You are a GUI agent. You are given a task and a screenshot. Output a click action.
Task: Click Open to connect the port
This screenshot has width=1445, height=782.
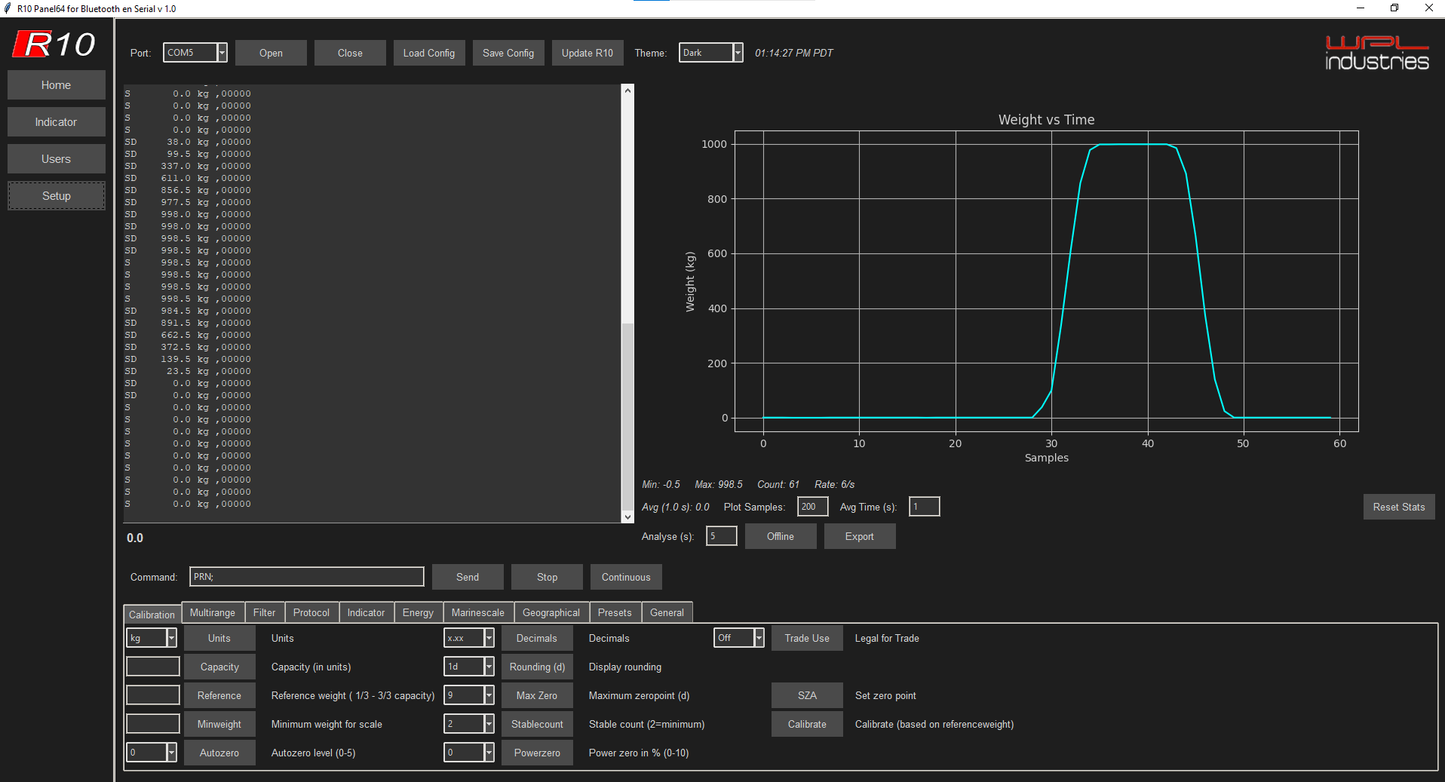tap(271, 53)
